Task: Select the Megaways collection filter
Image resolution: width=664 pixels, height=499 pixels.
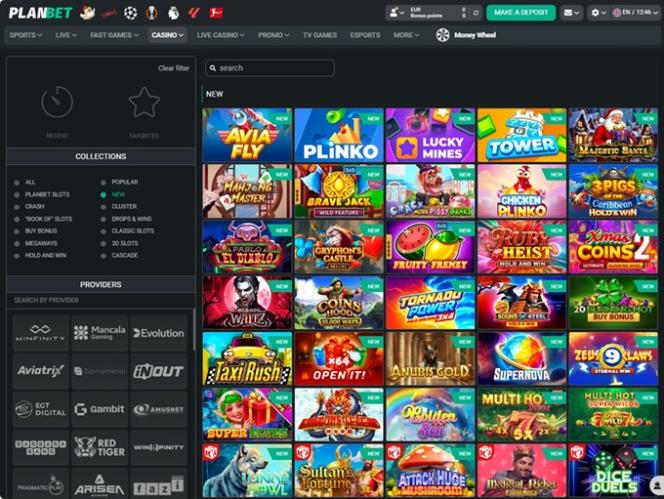Action: tap(16, 242)
